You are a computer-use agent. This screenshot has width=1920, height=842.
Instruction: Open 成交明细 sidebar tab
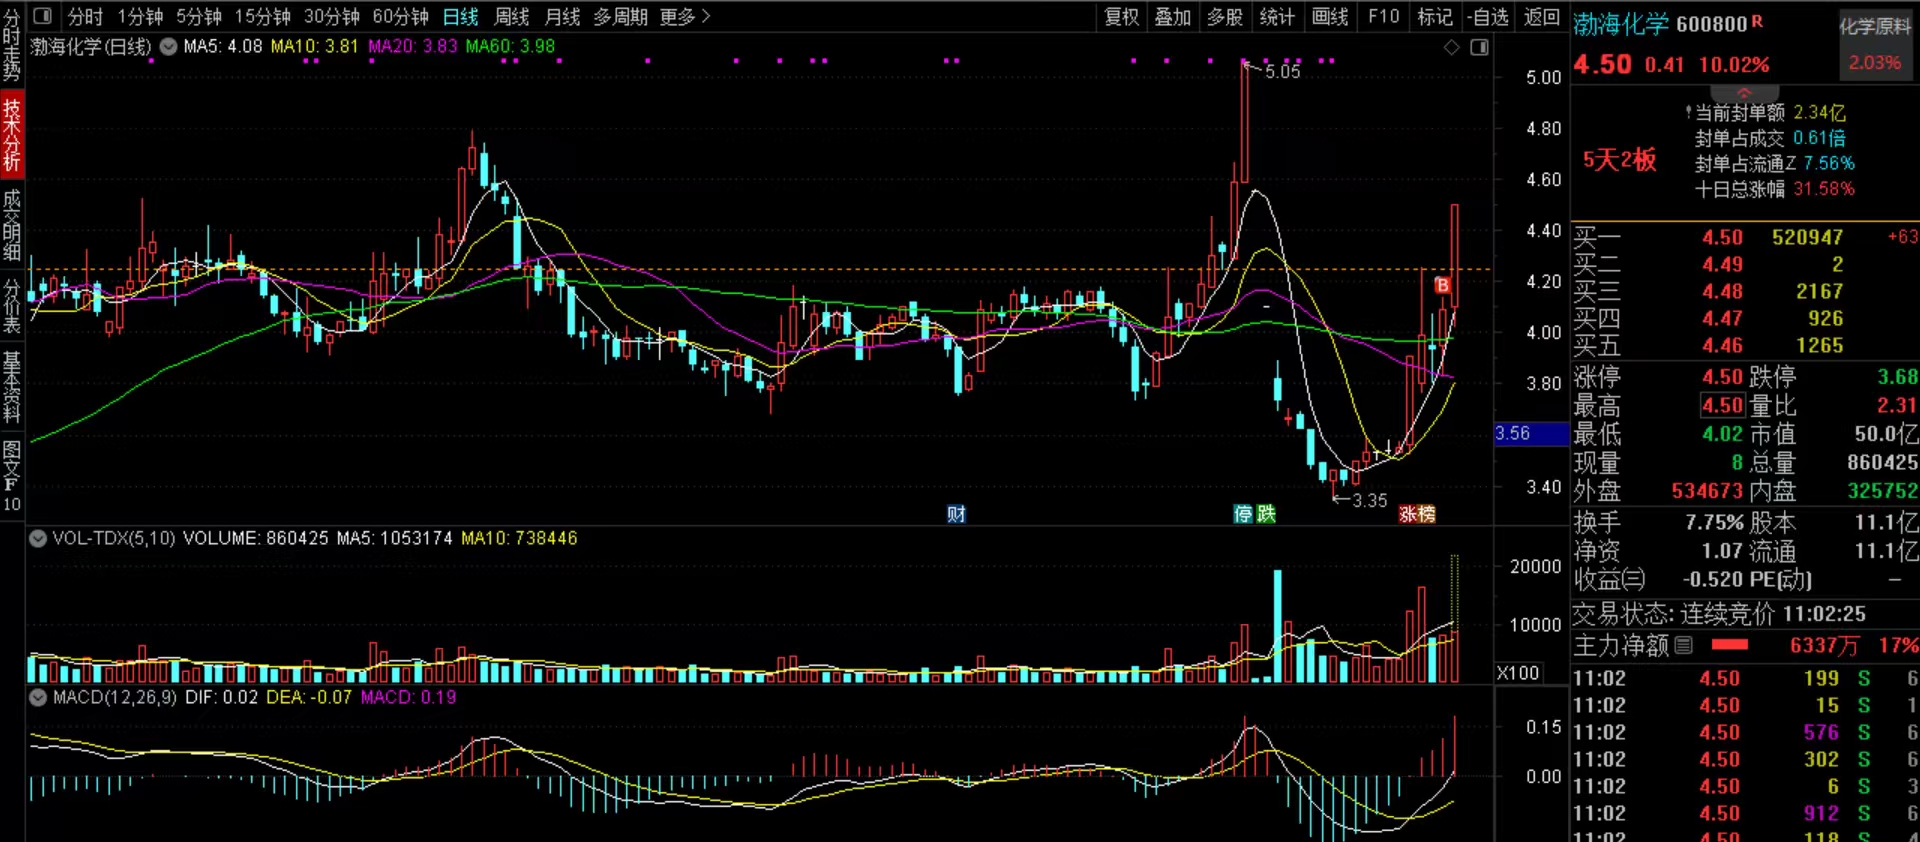coord(12,225)
